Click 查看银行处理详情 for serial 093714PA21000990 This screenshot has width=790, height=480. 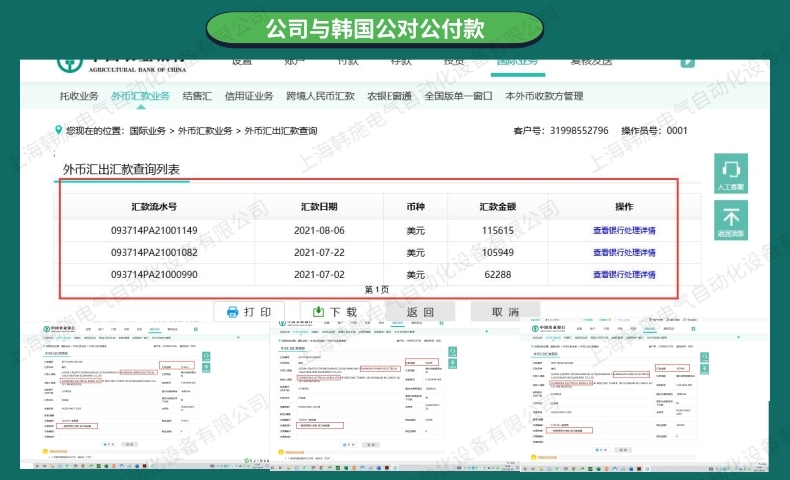(x=624, y=274)
